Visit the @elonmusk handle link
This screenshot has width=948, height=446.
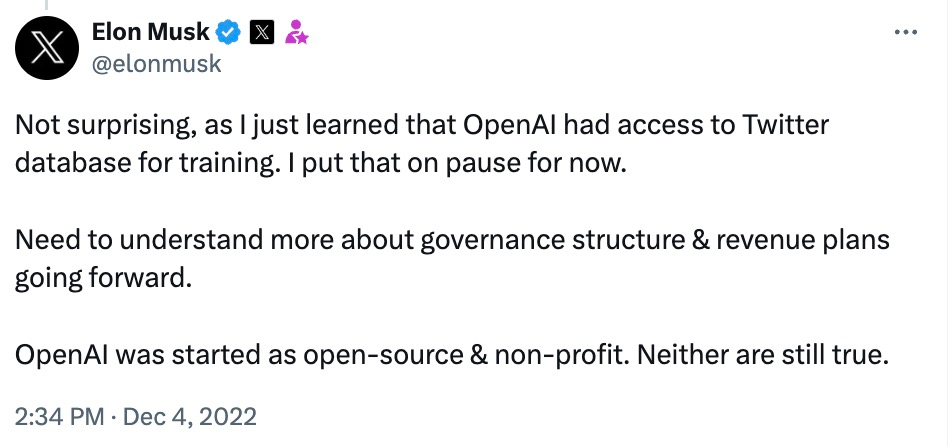[x=157, y=63]
